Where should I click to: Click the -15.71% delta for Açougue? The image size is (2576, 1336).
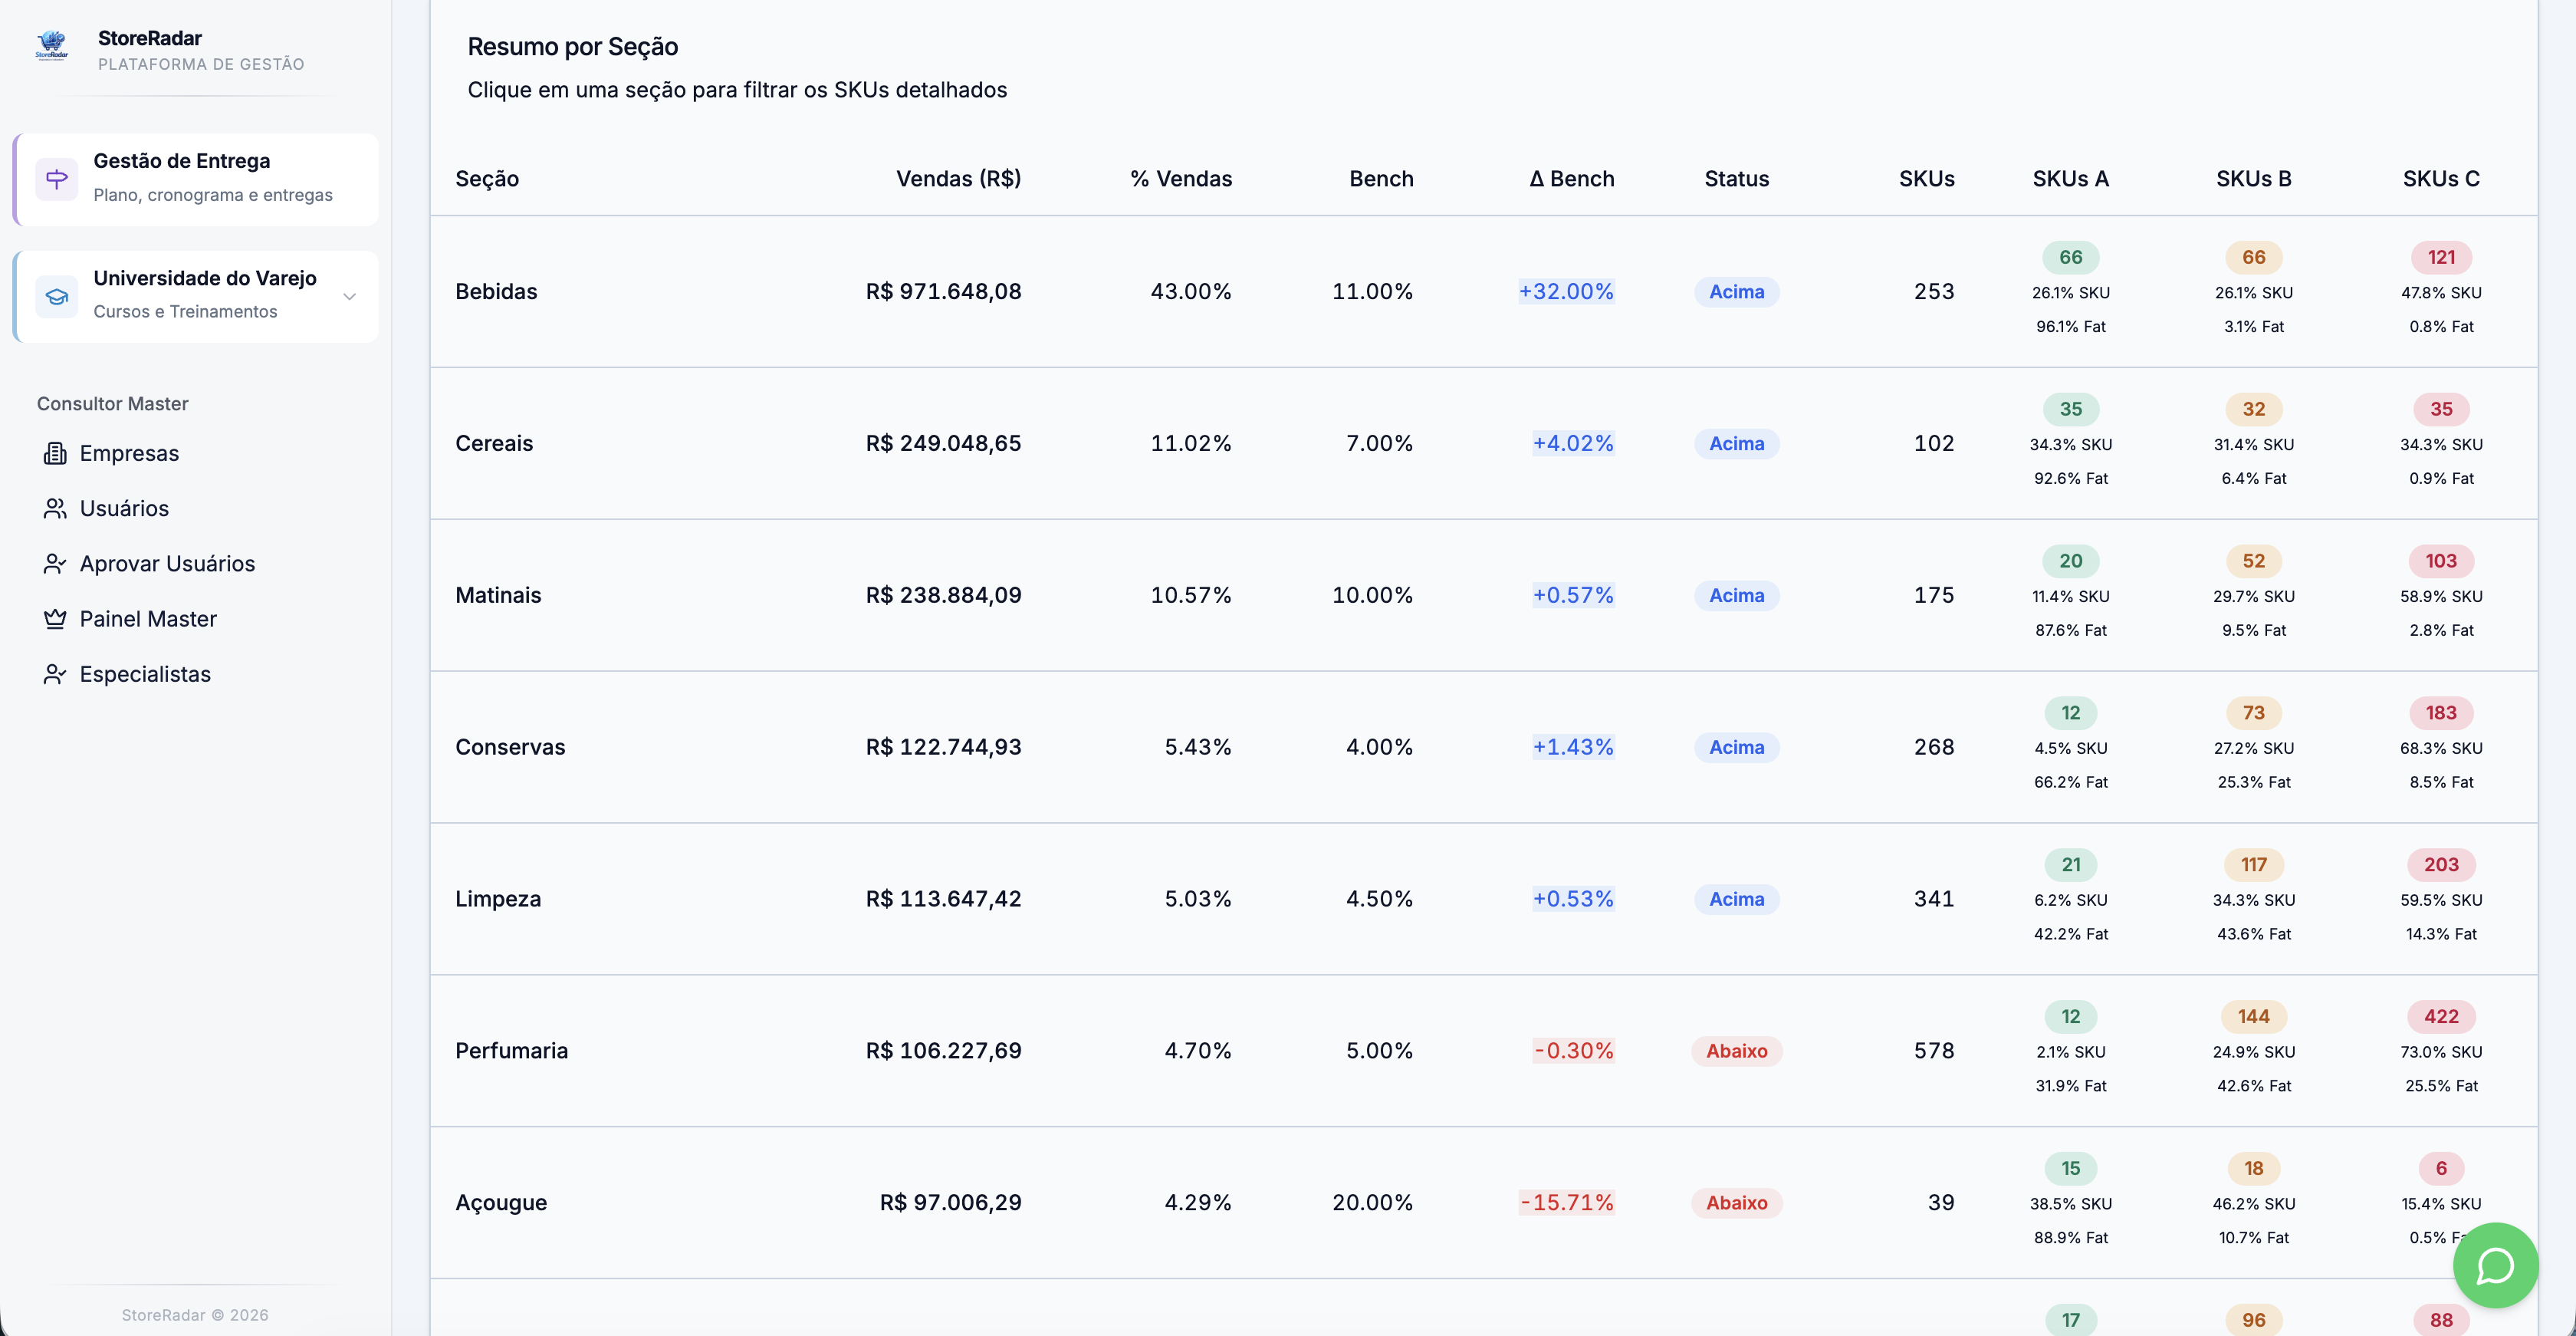pos(1566,1203)
